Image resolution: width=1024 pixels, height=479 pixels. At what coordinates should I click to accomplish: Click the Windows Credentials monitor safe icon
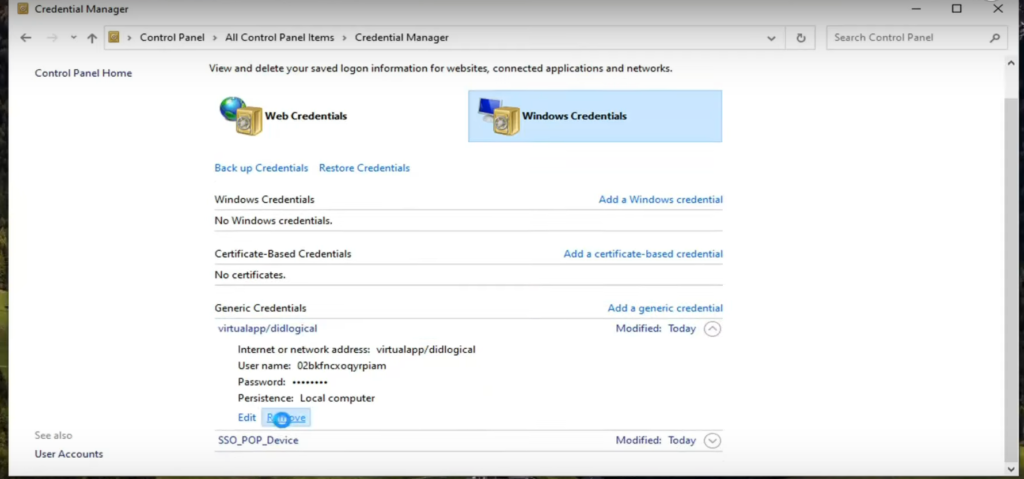coord(498,116)
